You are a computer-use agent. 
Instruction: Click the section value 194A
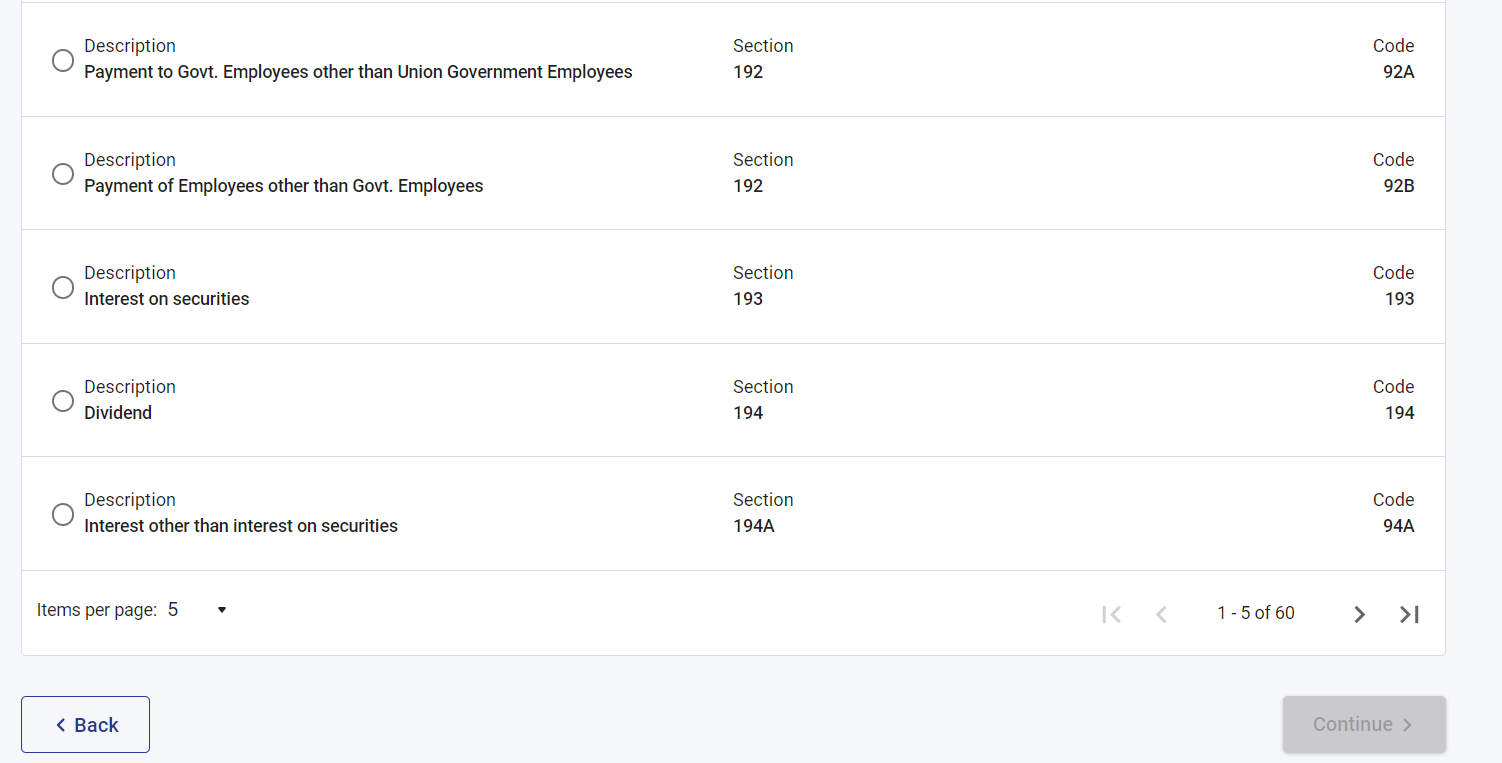(x=753, y=526)
